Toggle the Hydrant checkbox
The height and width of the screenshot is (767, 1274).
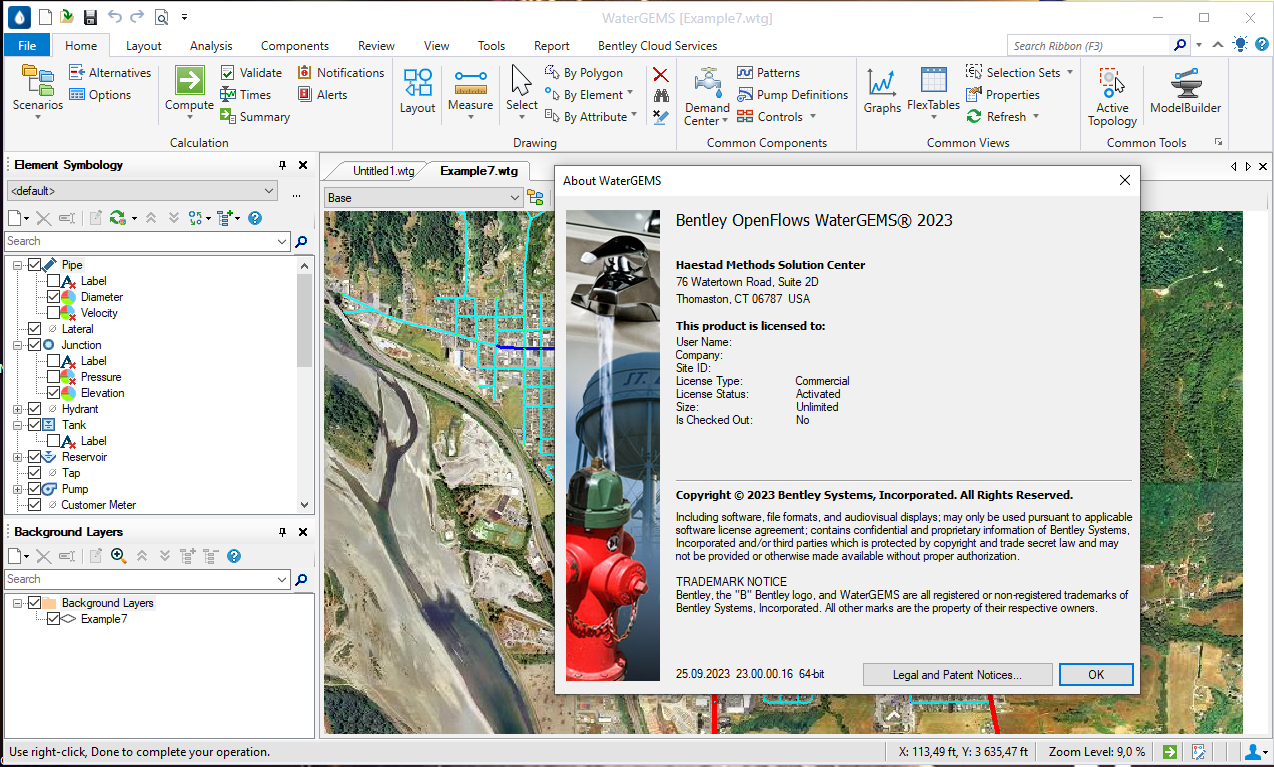[x=35, y=409]
